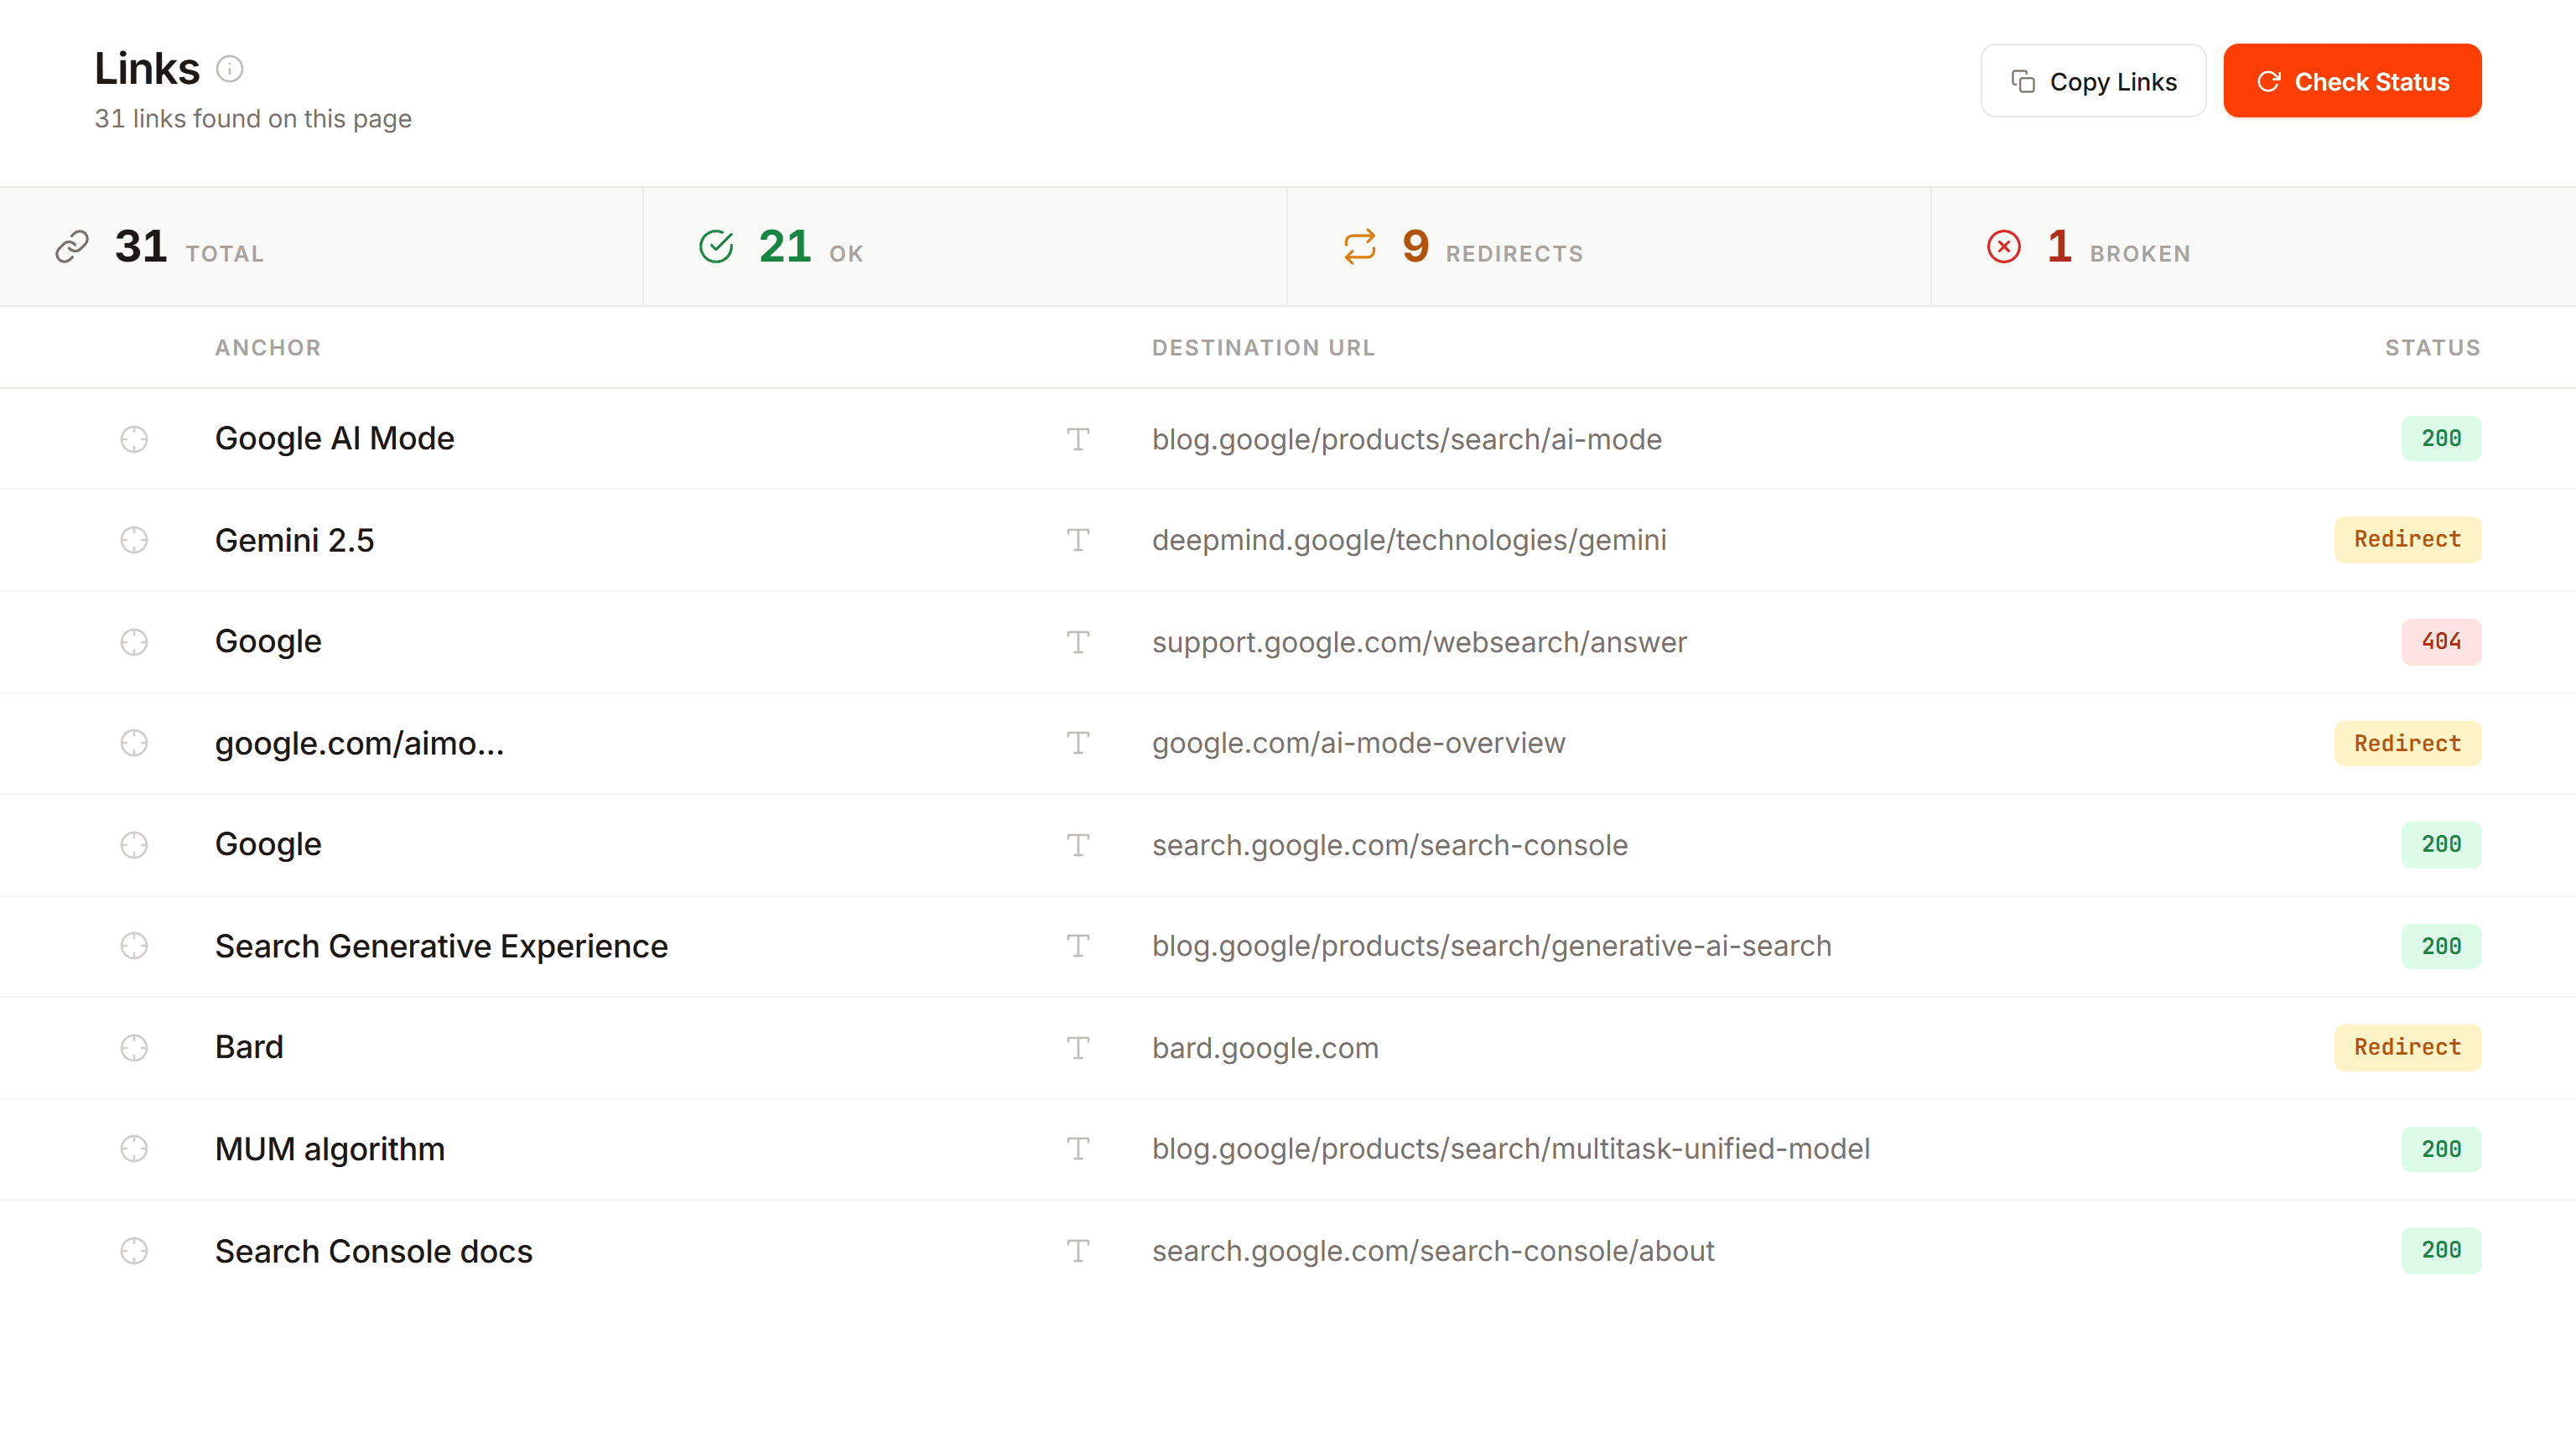Click text type icon for Search Generative Experience
The height and width of the screenshot is (1442, 2576).
coord(1078,946)
